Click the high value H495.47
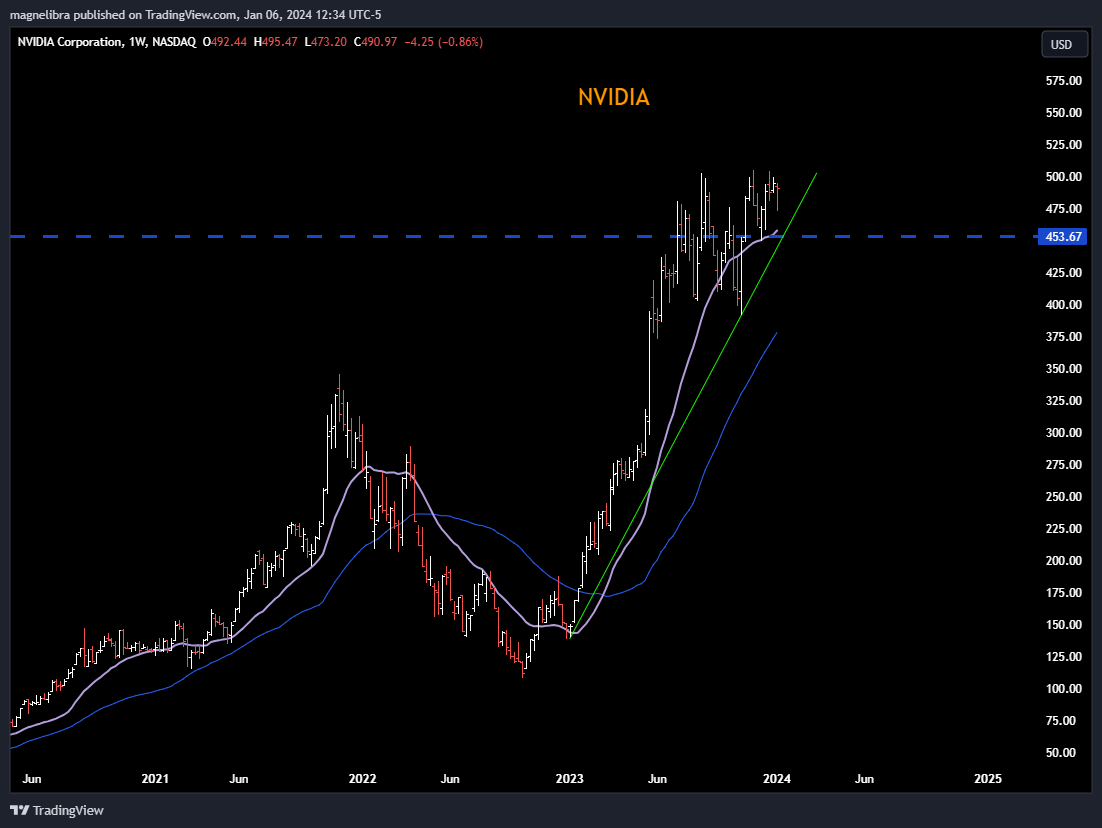The width and height of the screenshot is (1102, 828). (276, 42)
